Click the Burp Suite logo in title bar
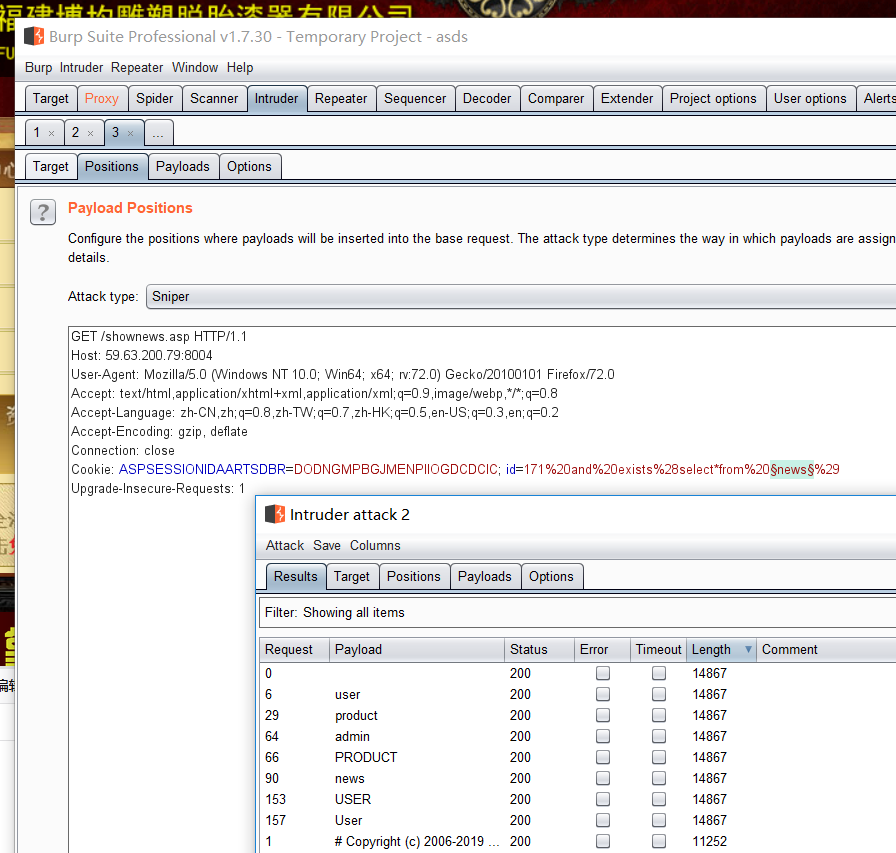Viewport: 896px width, 853px height. tap(34, 36)
